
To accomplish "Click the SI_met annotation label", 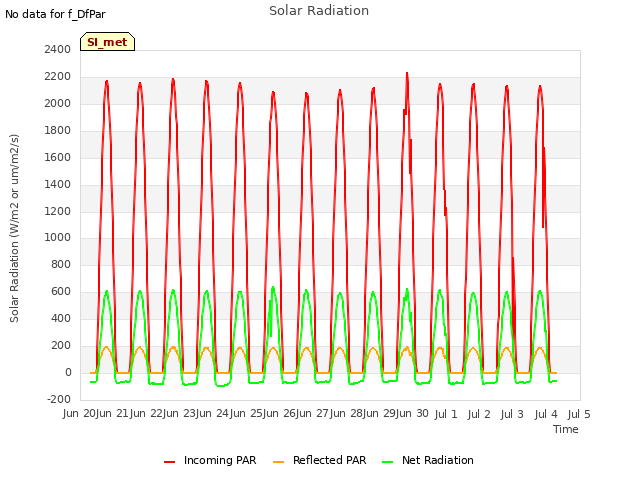I will pos(107,42).
